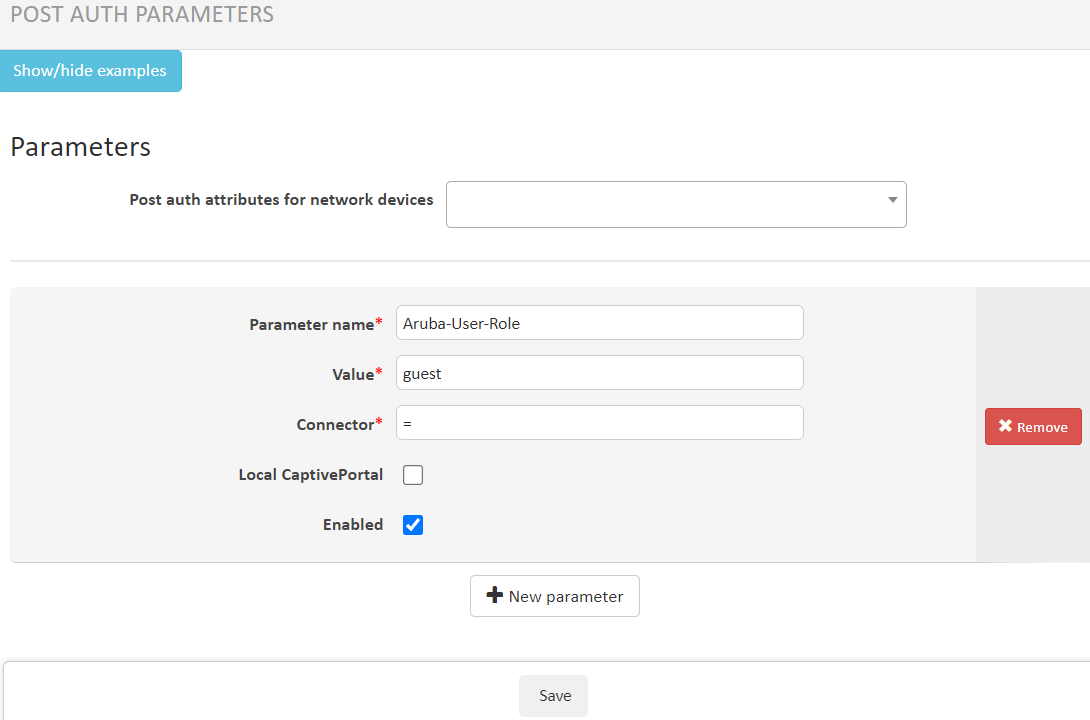Screen dimensions: 1090x720
Task: Open Post auth attributes dropdown arrow
Action: coord(892,200)
